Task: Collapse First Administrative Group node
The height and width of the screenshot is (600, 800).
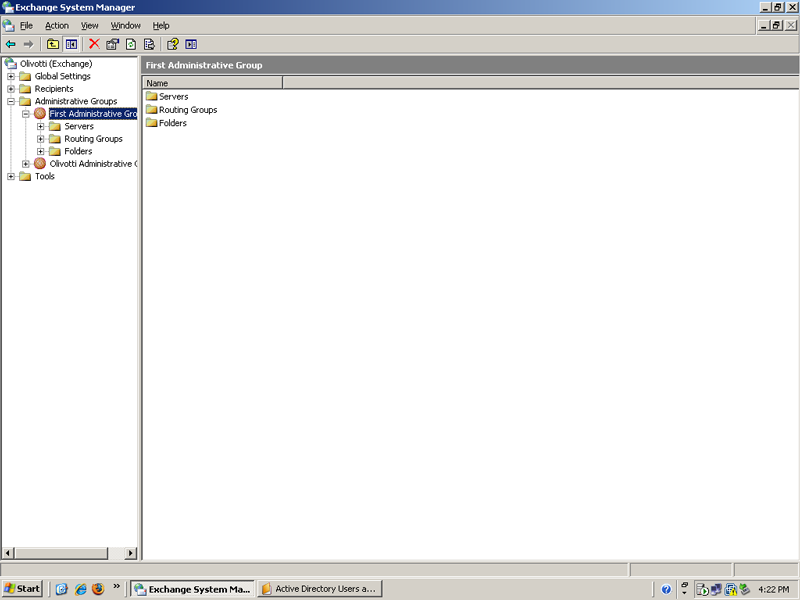Action: pos(26,114)
